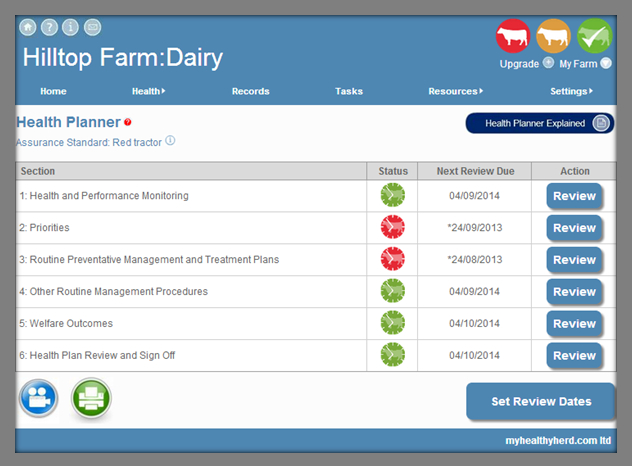This screenshot has height=466, width=632.
Task: Click green status clock for Welfare Outcomes
Action: tap(393, 322)
